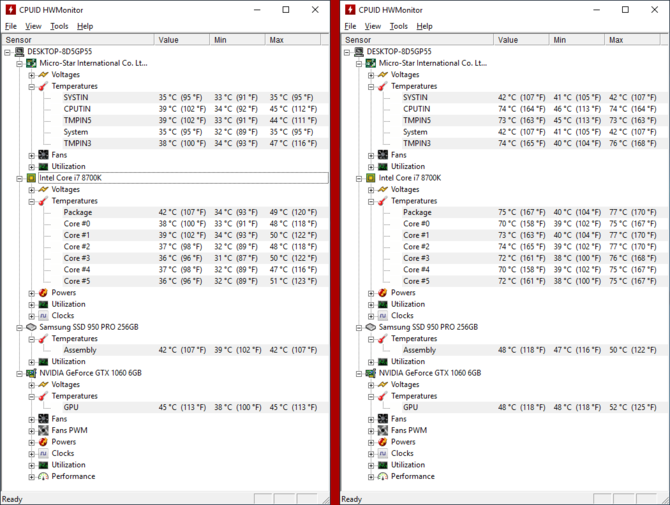670x505 pixels.
Task: Expand motherboard Voltages node in left window
Action: tap(32, 75)
